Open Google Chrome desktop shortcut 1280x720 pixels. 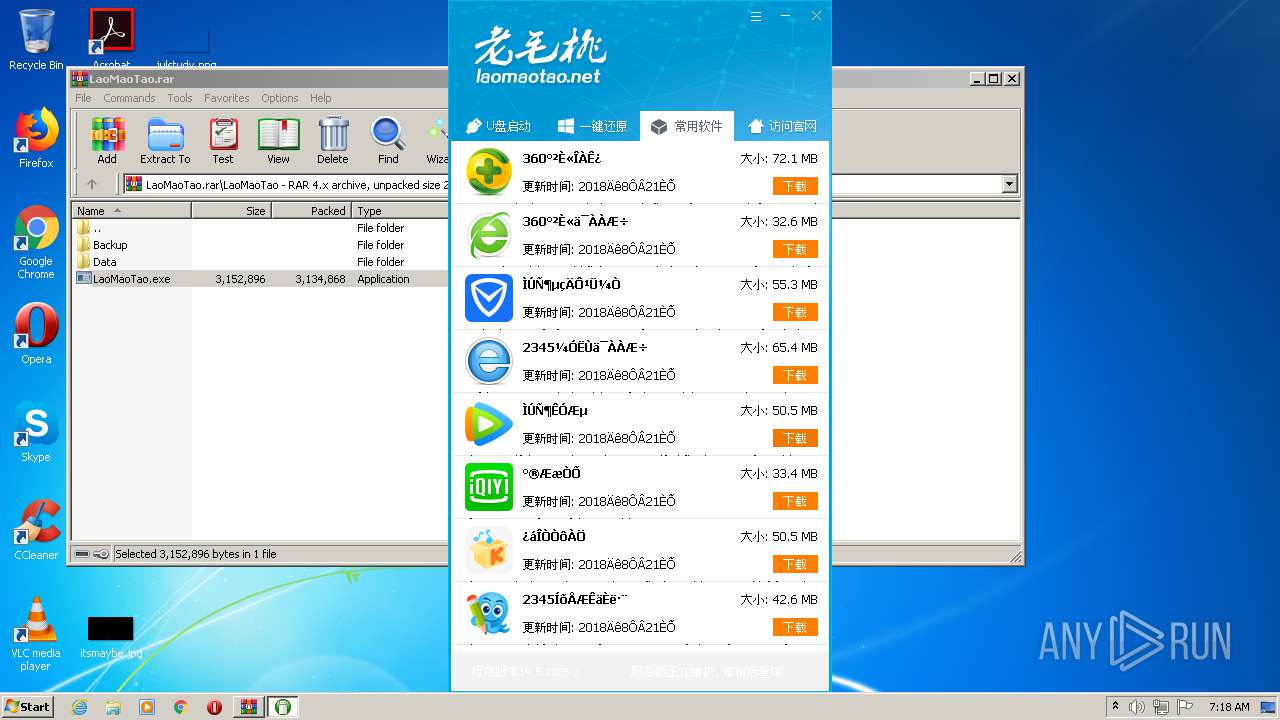(36, 242)
